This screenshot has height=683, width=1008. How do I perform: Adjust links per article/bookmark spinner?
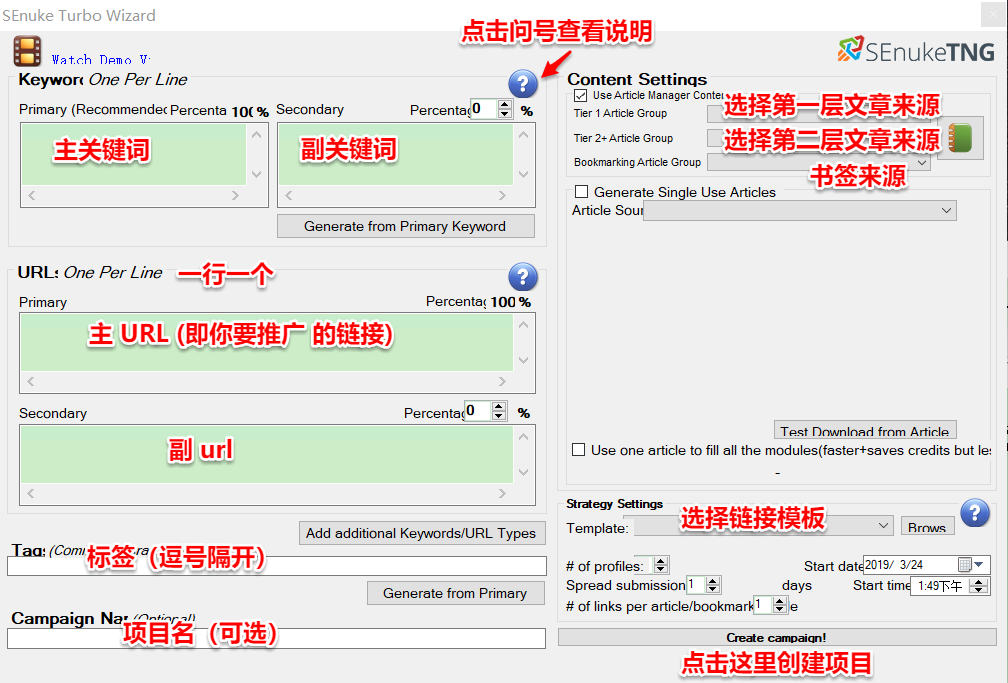780,605
